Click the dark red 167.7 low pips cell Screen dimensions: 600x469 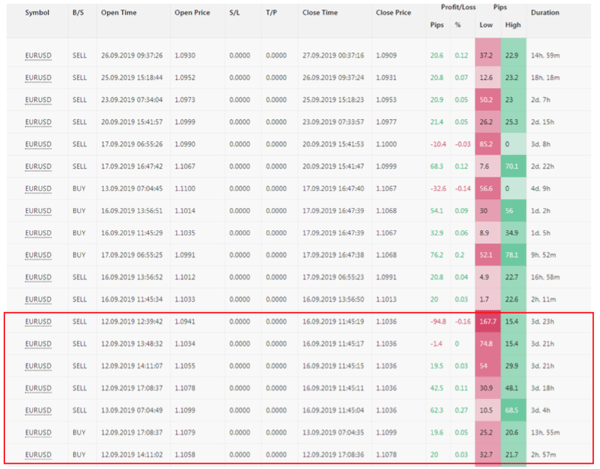click(487, 323)
